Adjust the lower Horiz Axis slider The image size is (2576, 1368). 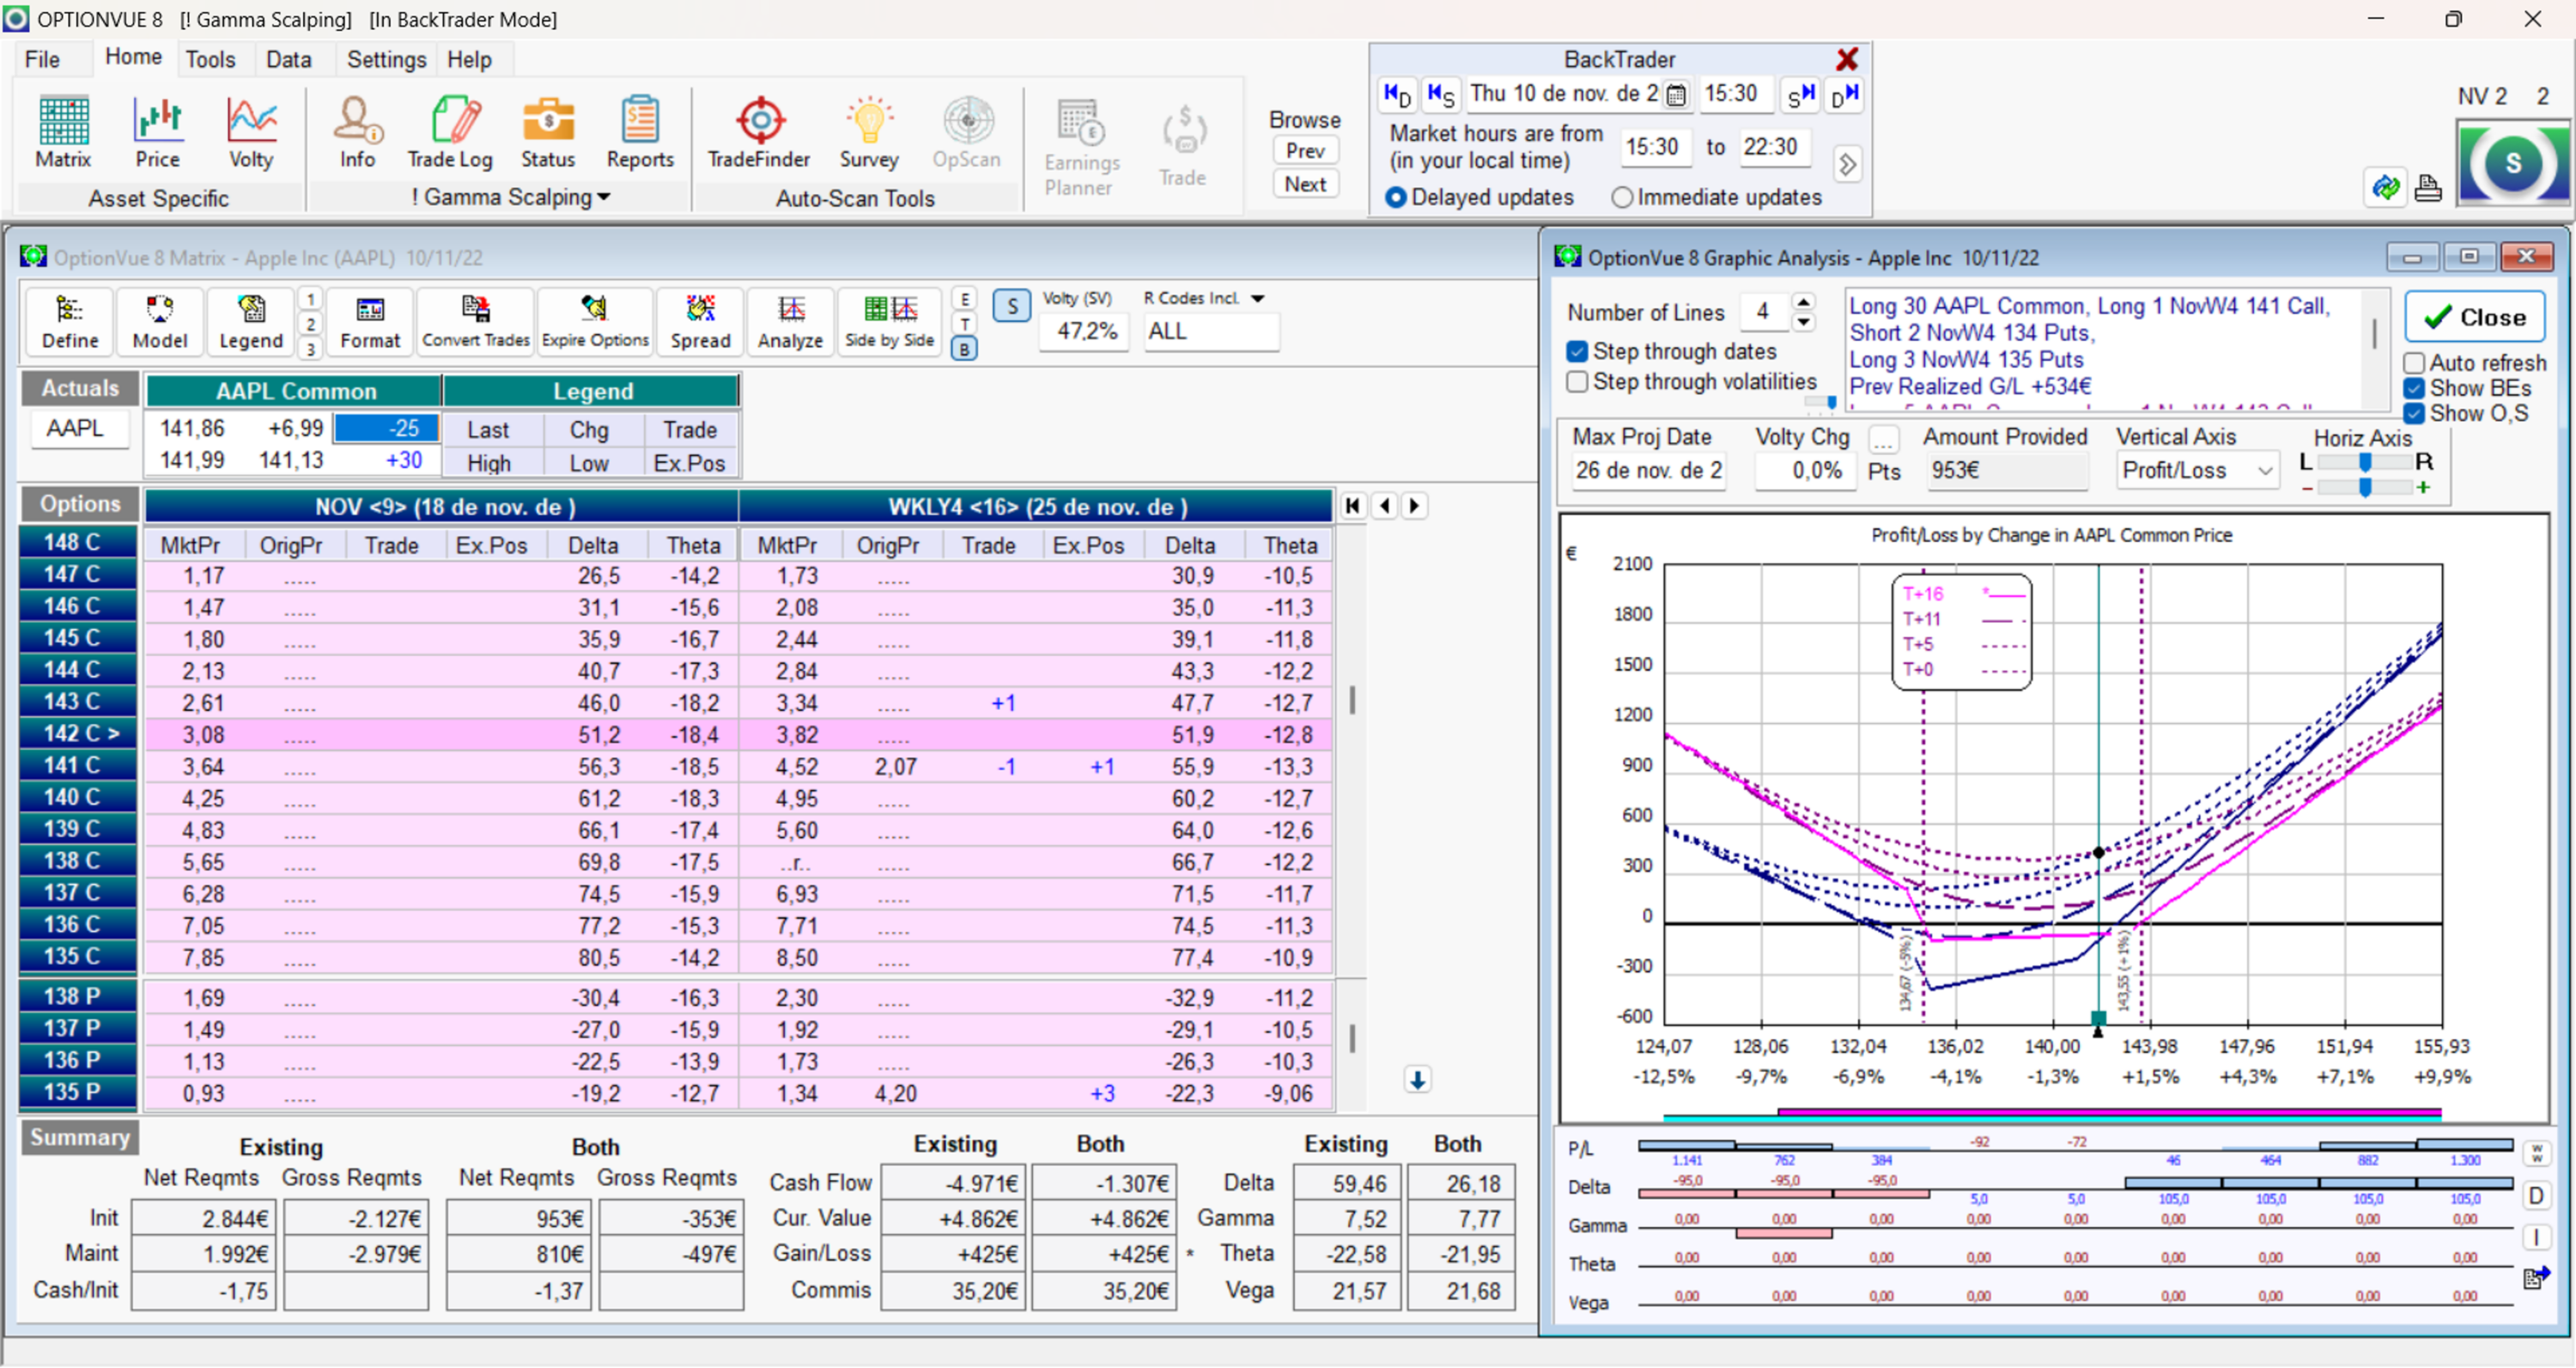[x=2365, y=487]
